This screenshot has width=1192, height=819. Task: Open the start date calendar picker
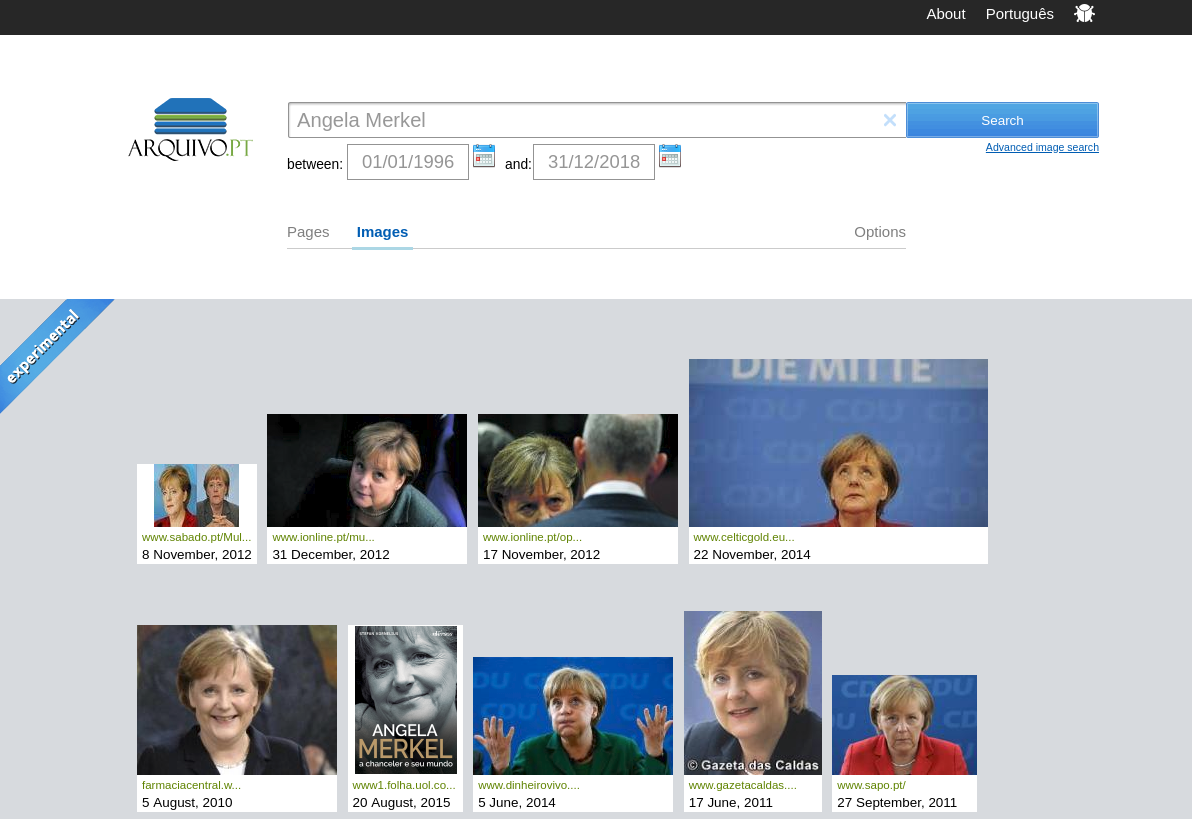tap(483, 156)
